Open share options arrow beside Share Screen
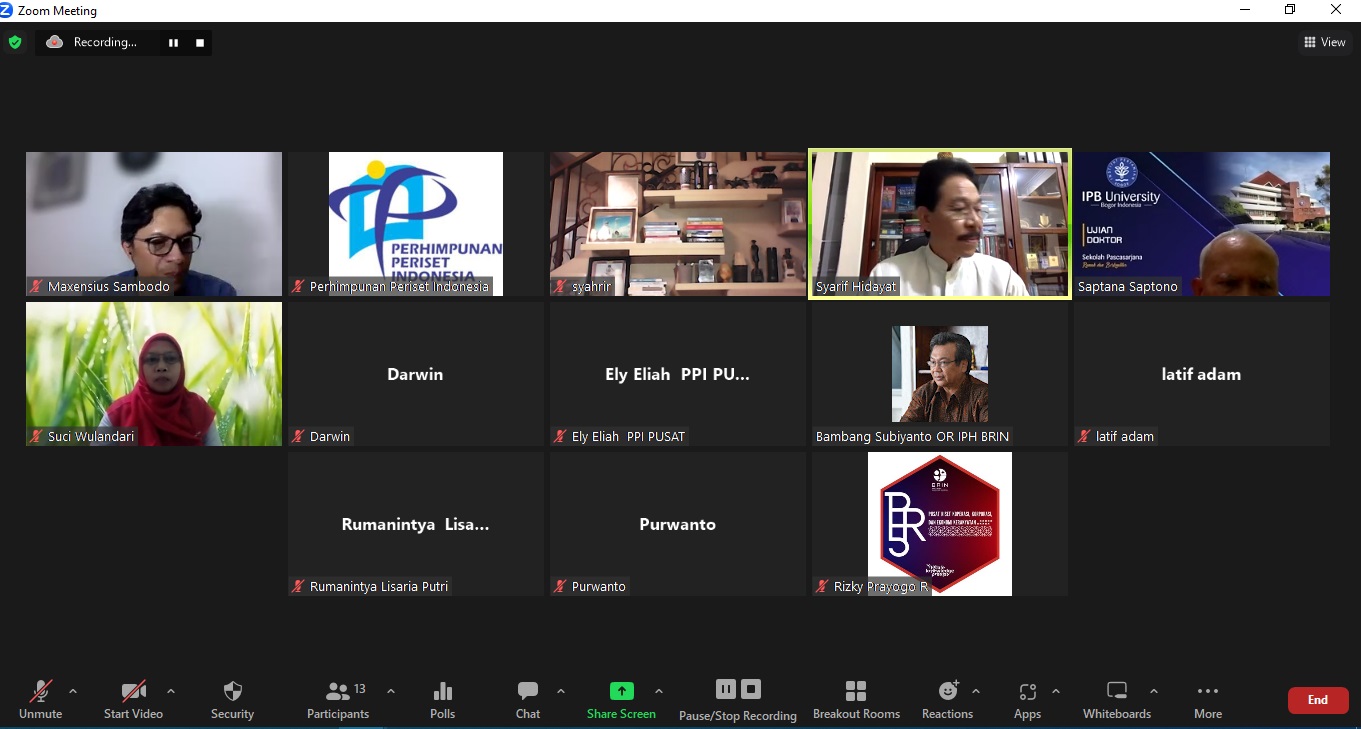The image size is (1361, 729). tap(658, 691)
